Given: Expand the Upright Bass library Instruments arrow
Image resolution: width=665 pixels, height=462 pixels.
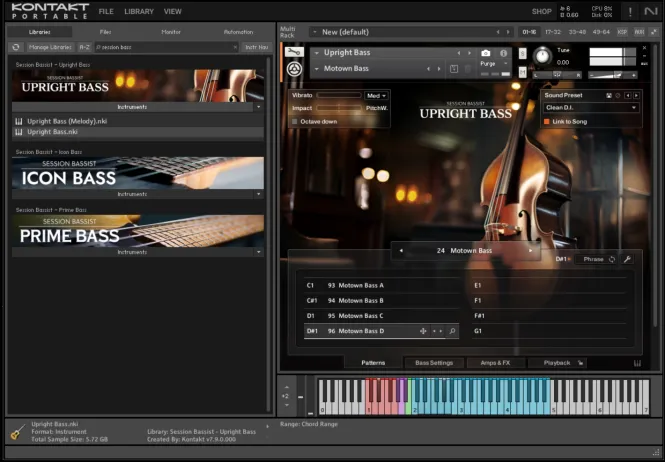Looking at the screenshot, I should point(259,107).
